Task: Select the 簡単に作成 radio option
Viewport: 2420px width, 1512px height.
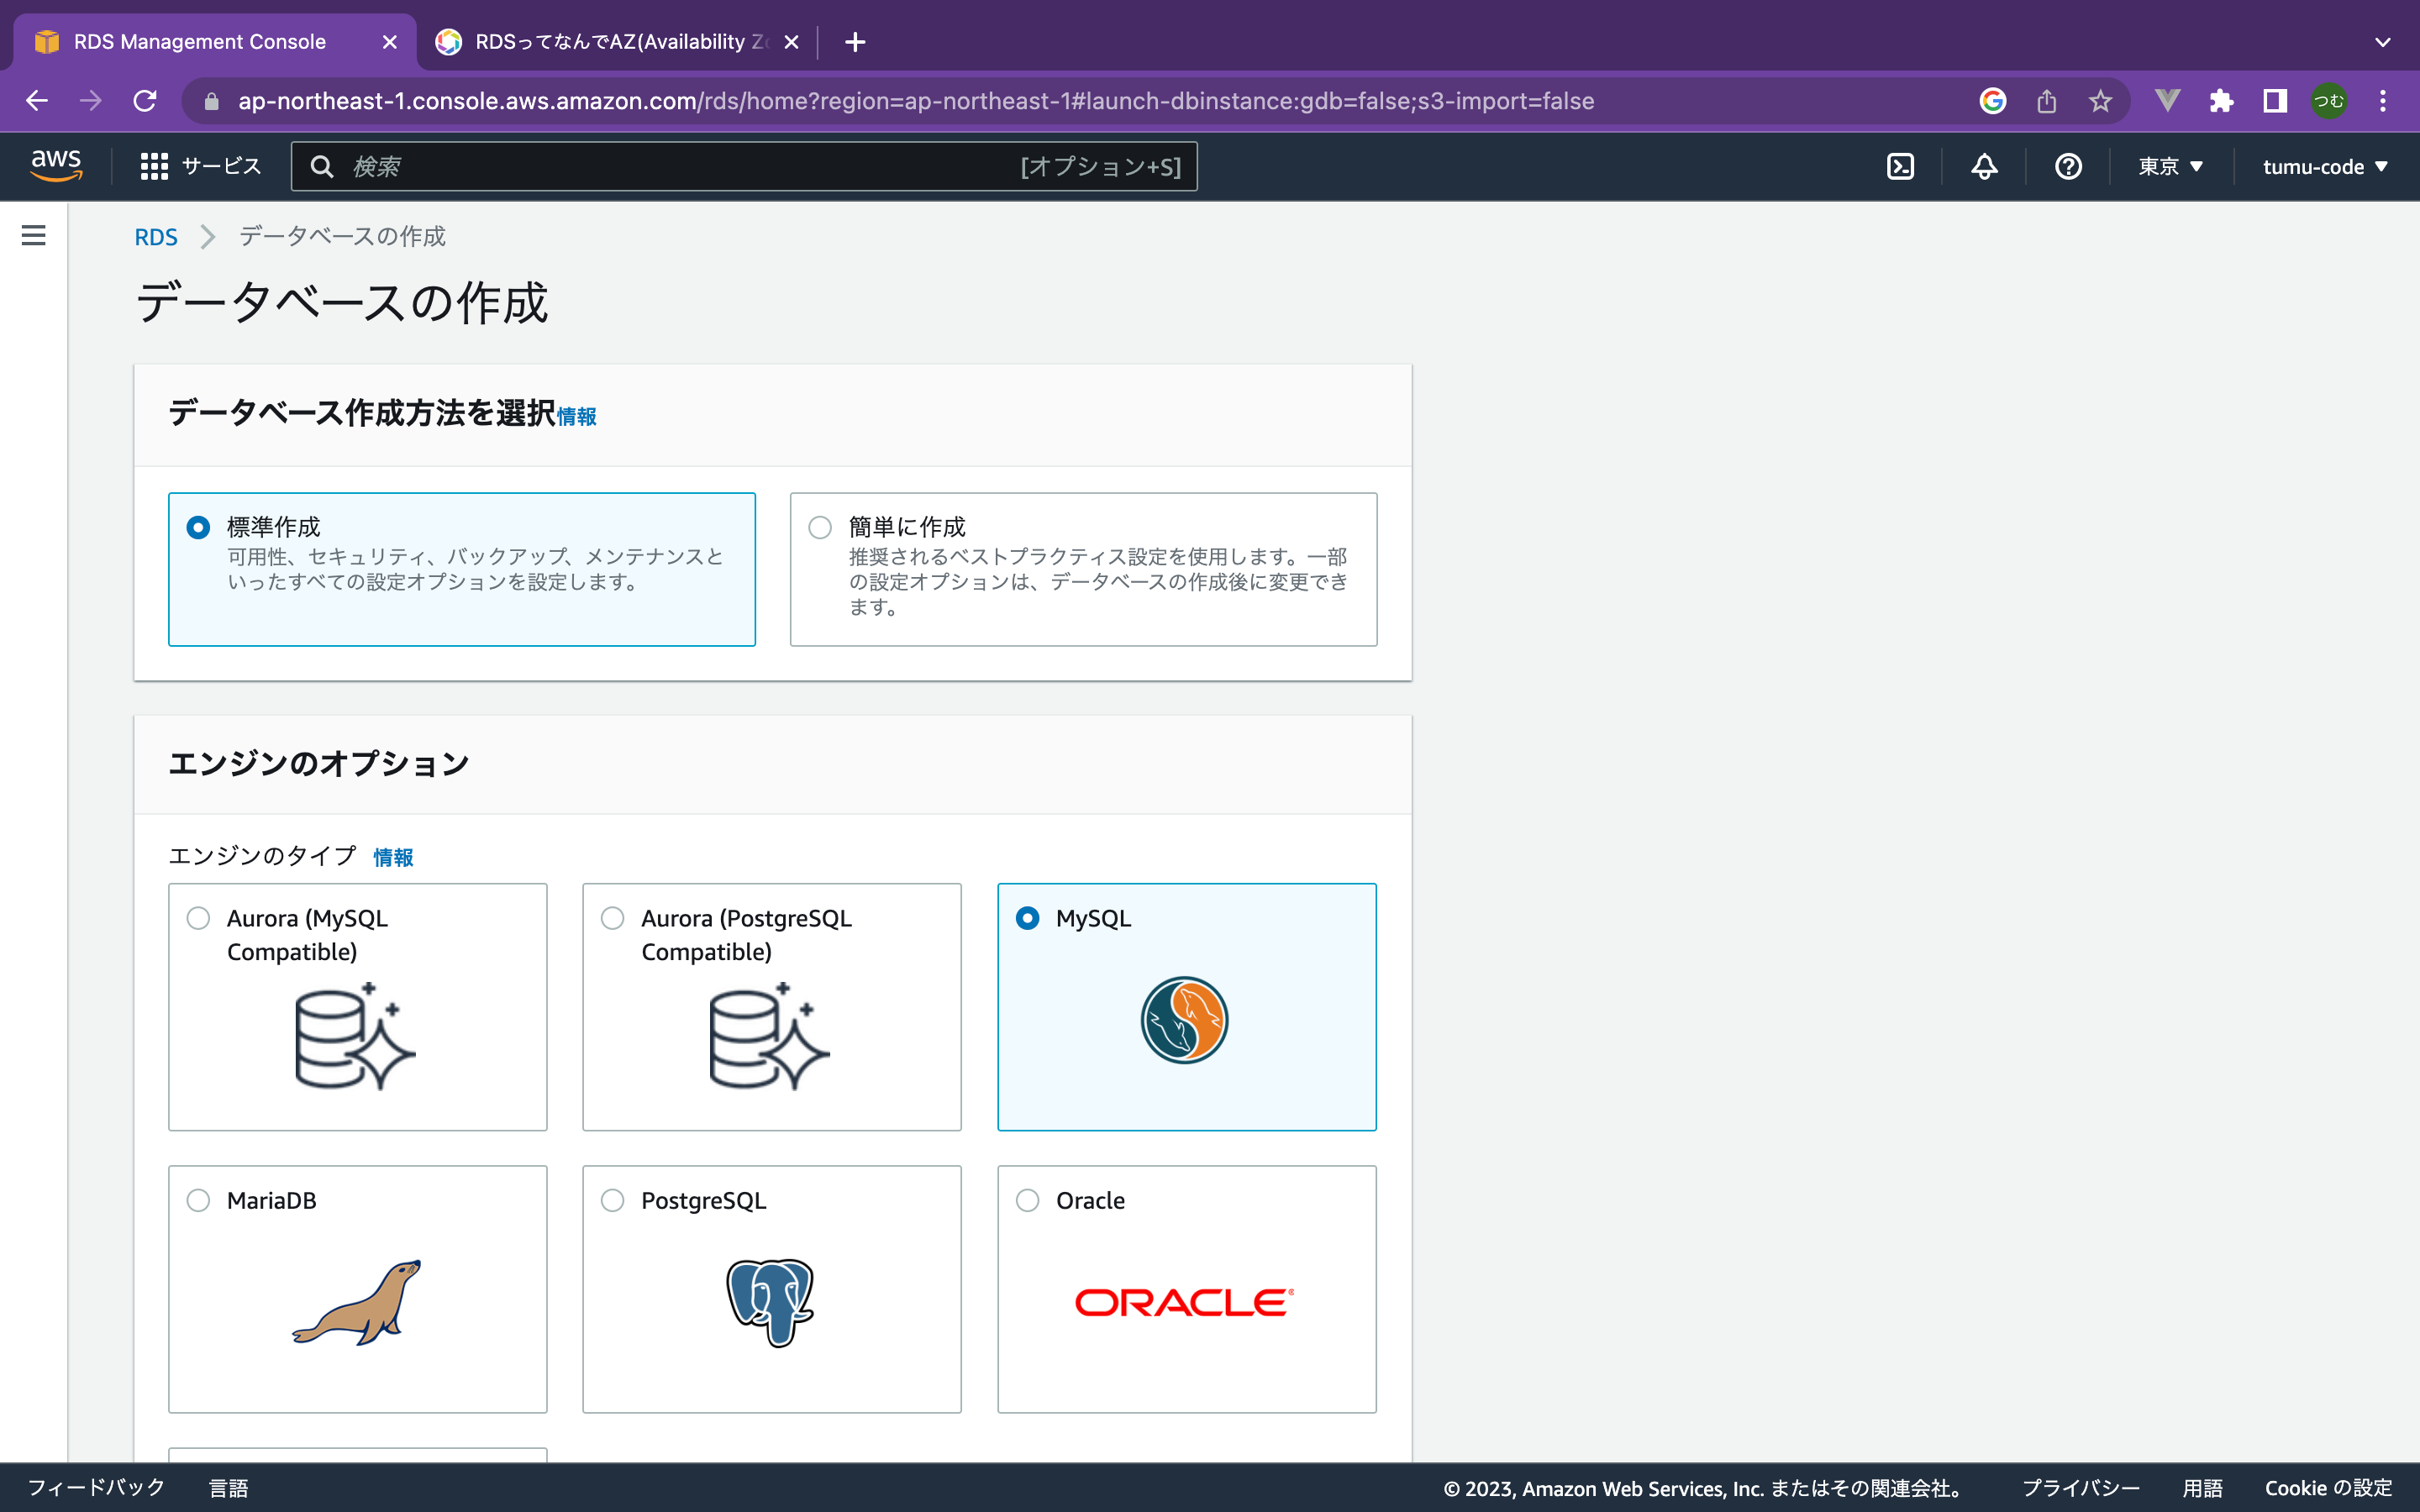Action: click(820, 527)
